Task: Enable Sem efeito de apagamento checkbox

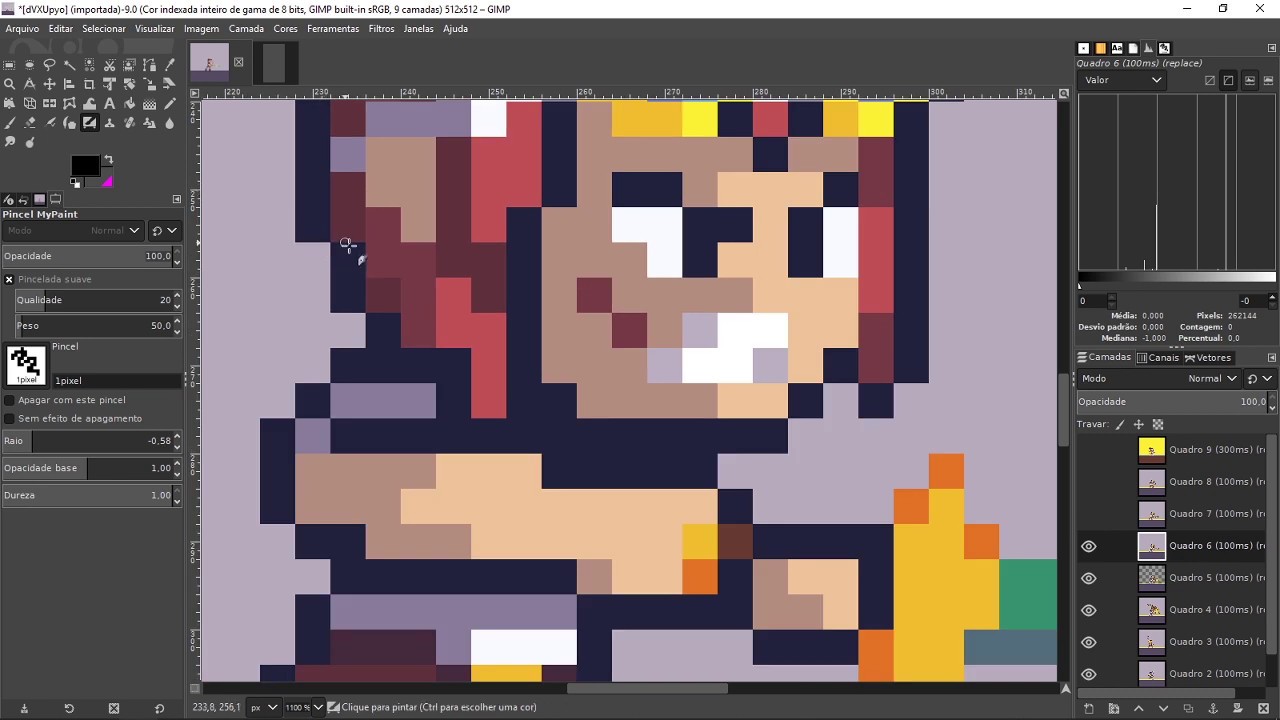Action: (x=9, y=418)
